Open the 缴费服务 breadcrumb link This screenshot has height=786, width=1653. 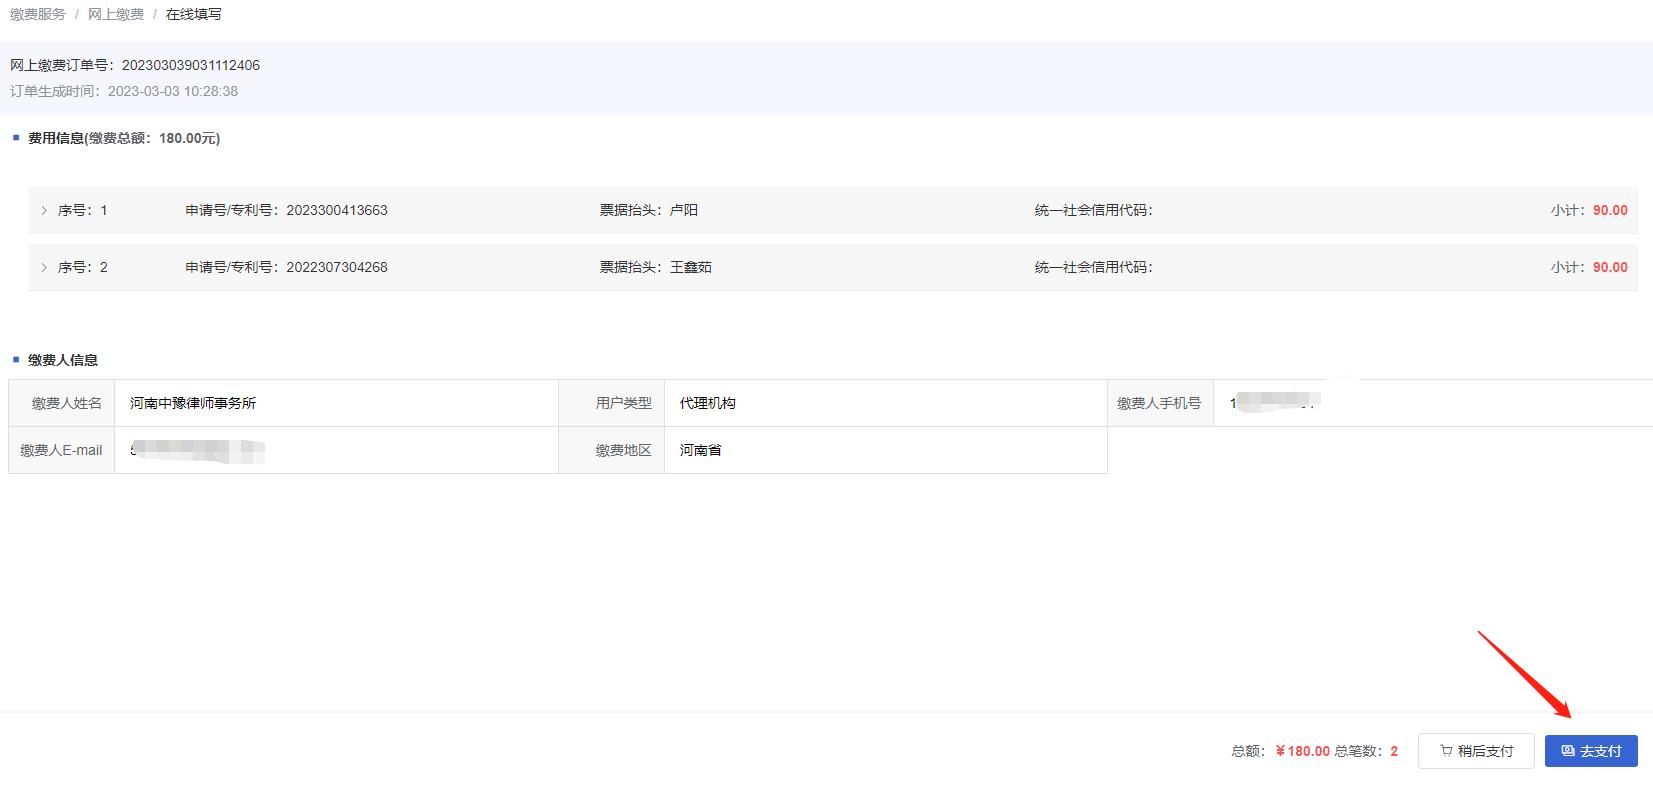coord(38,14)
